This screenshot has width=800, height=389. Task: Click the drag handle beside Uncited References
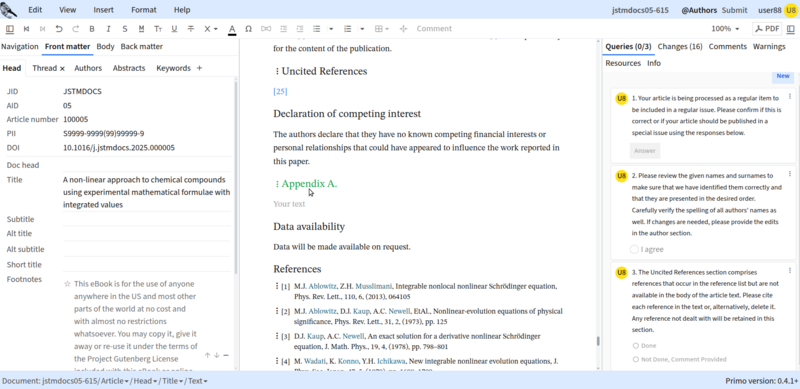(x=277, y=71)
